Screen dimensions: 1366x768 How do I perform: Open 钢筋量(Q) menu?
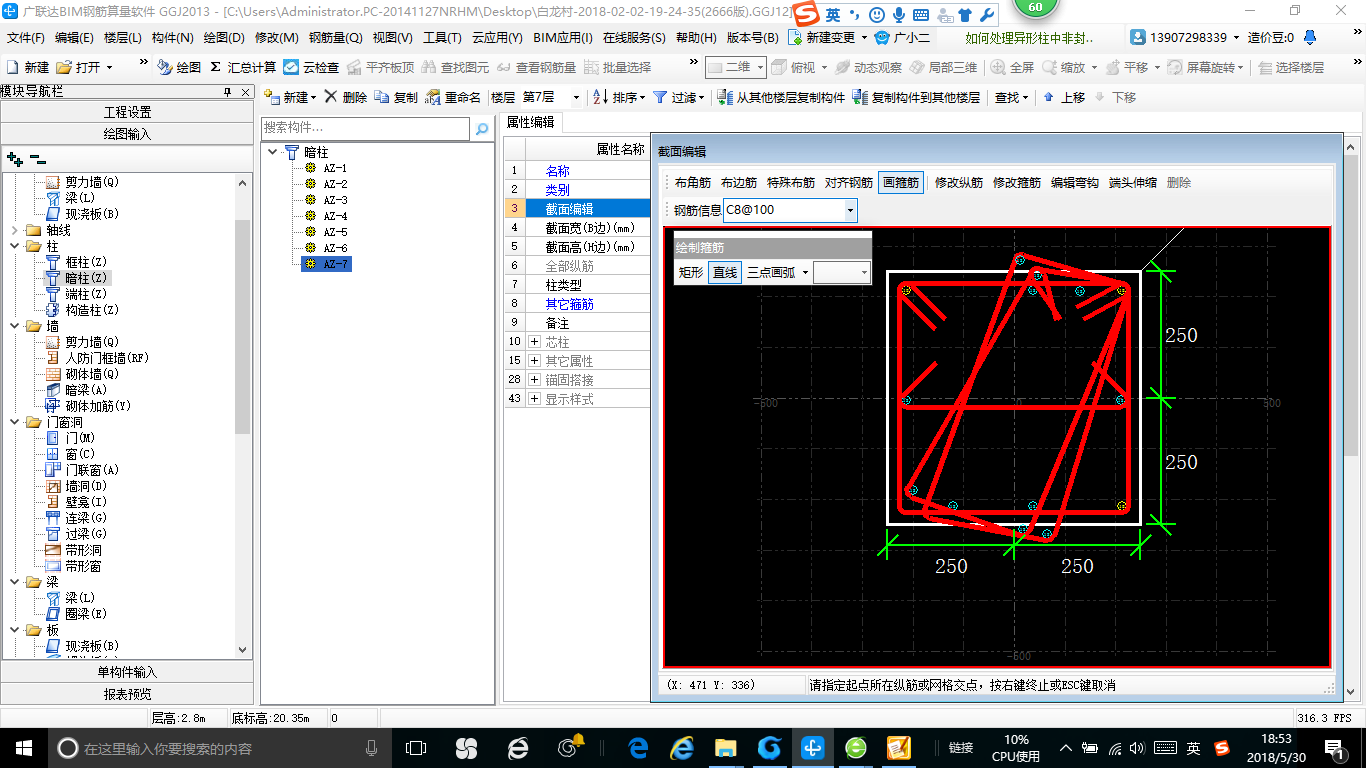[x=335, y=38]
